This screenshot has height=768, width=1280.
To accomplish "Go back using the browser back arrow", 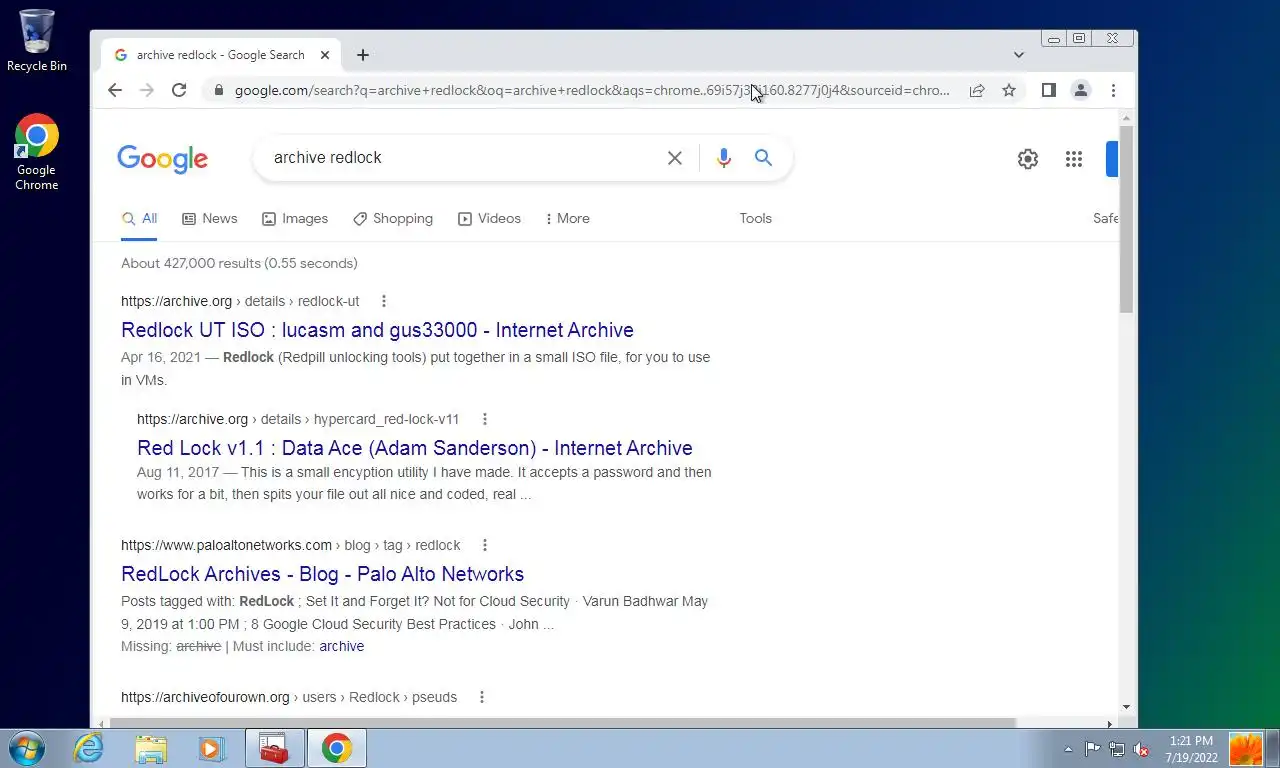I will [x=115, y=90].
